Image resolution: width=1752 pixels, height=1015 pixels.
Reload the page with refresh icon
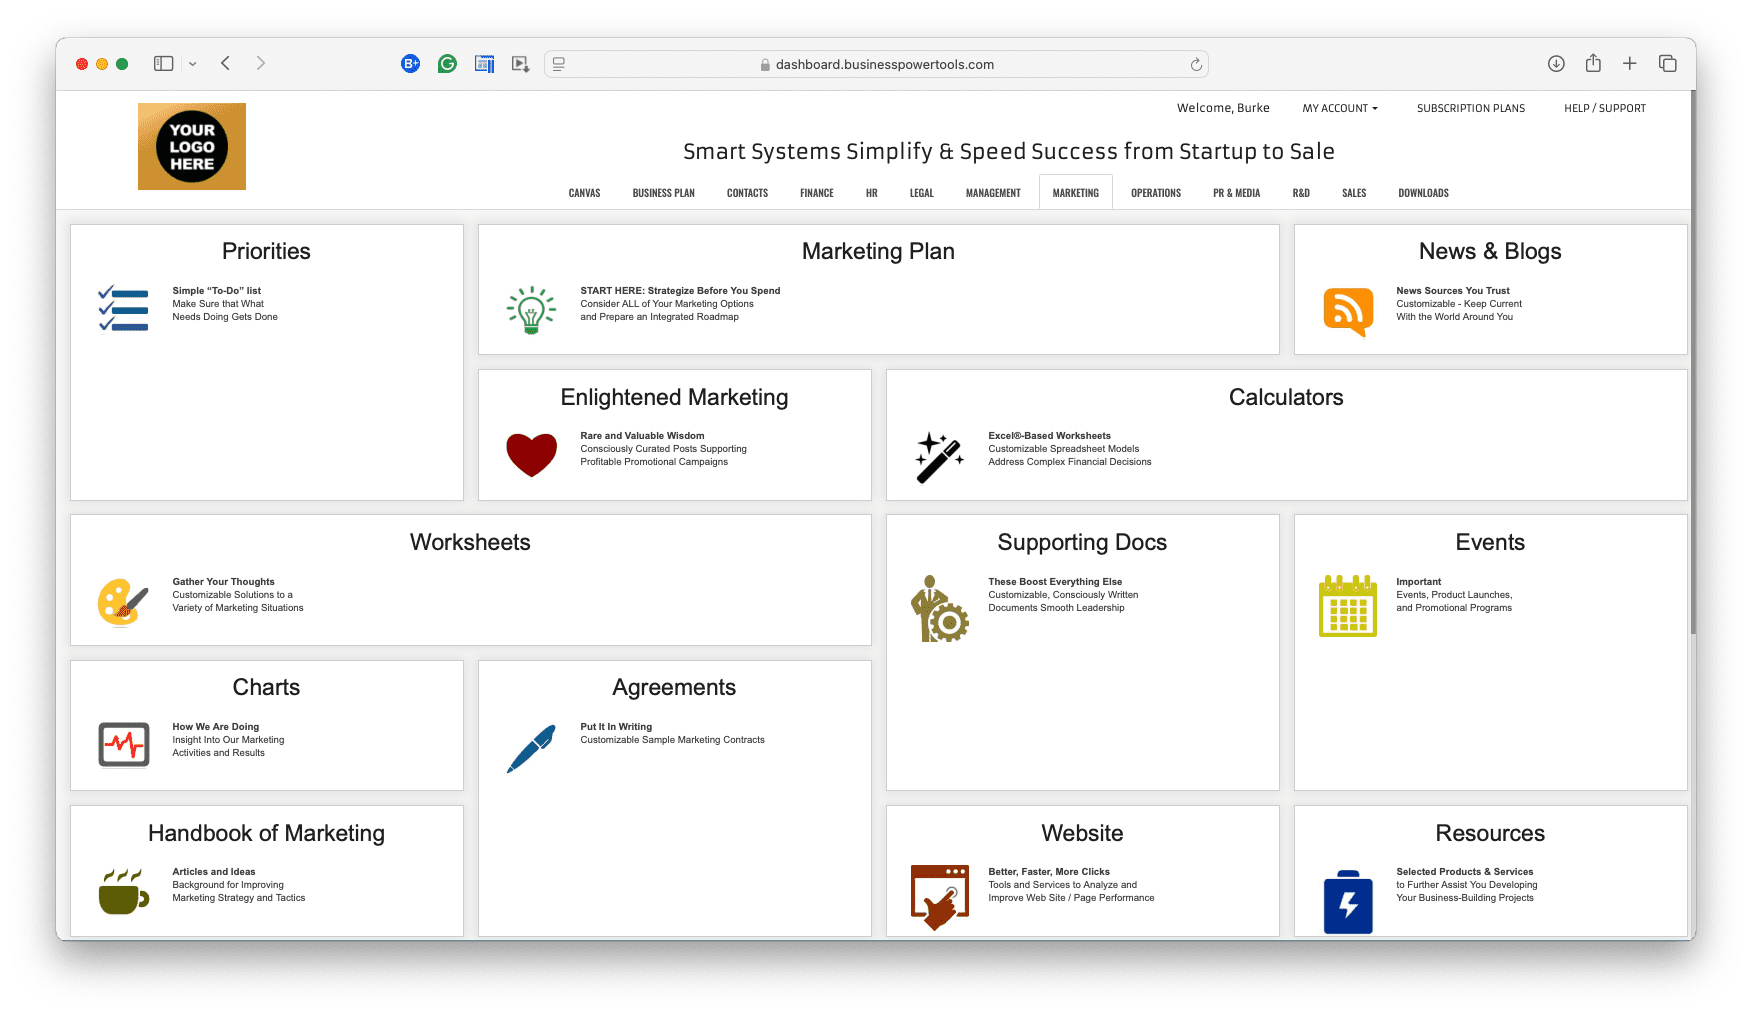click(1195, 65)
